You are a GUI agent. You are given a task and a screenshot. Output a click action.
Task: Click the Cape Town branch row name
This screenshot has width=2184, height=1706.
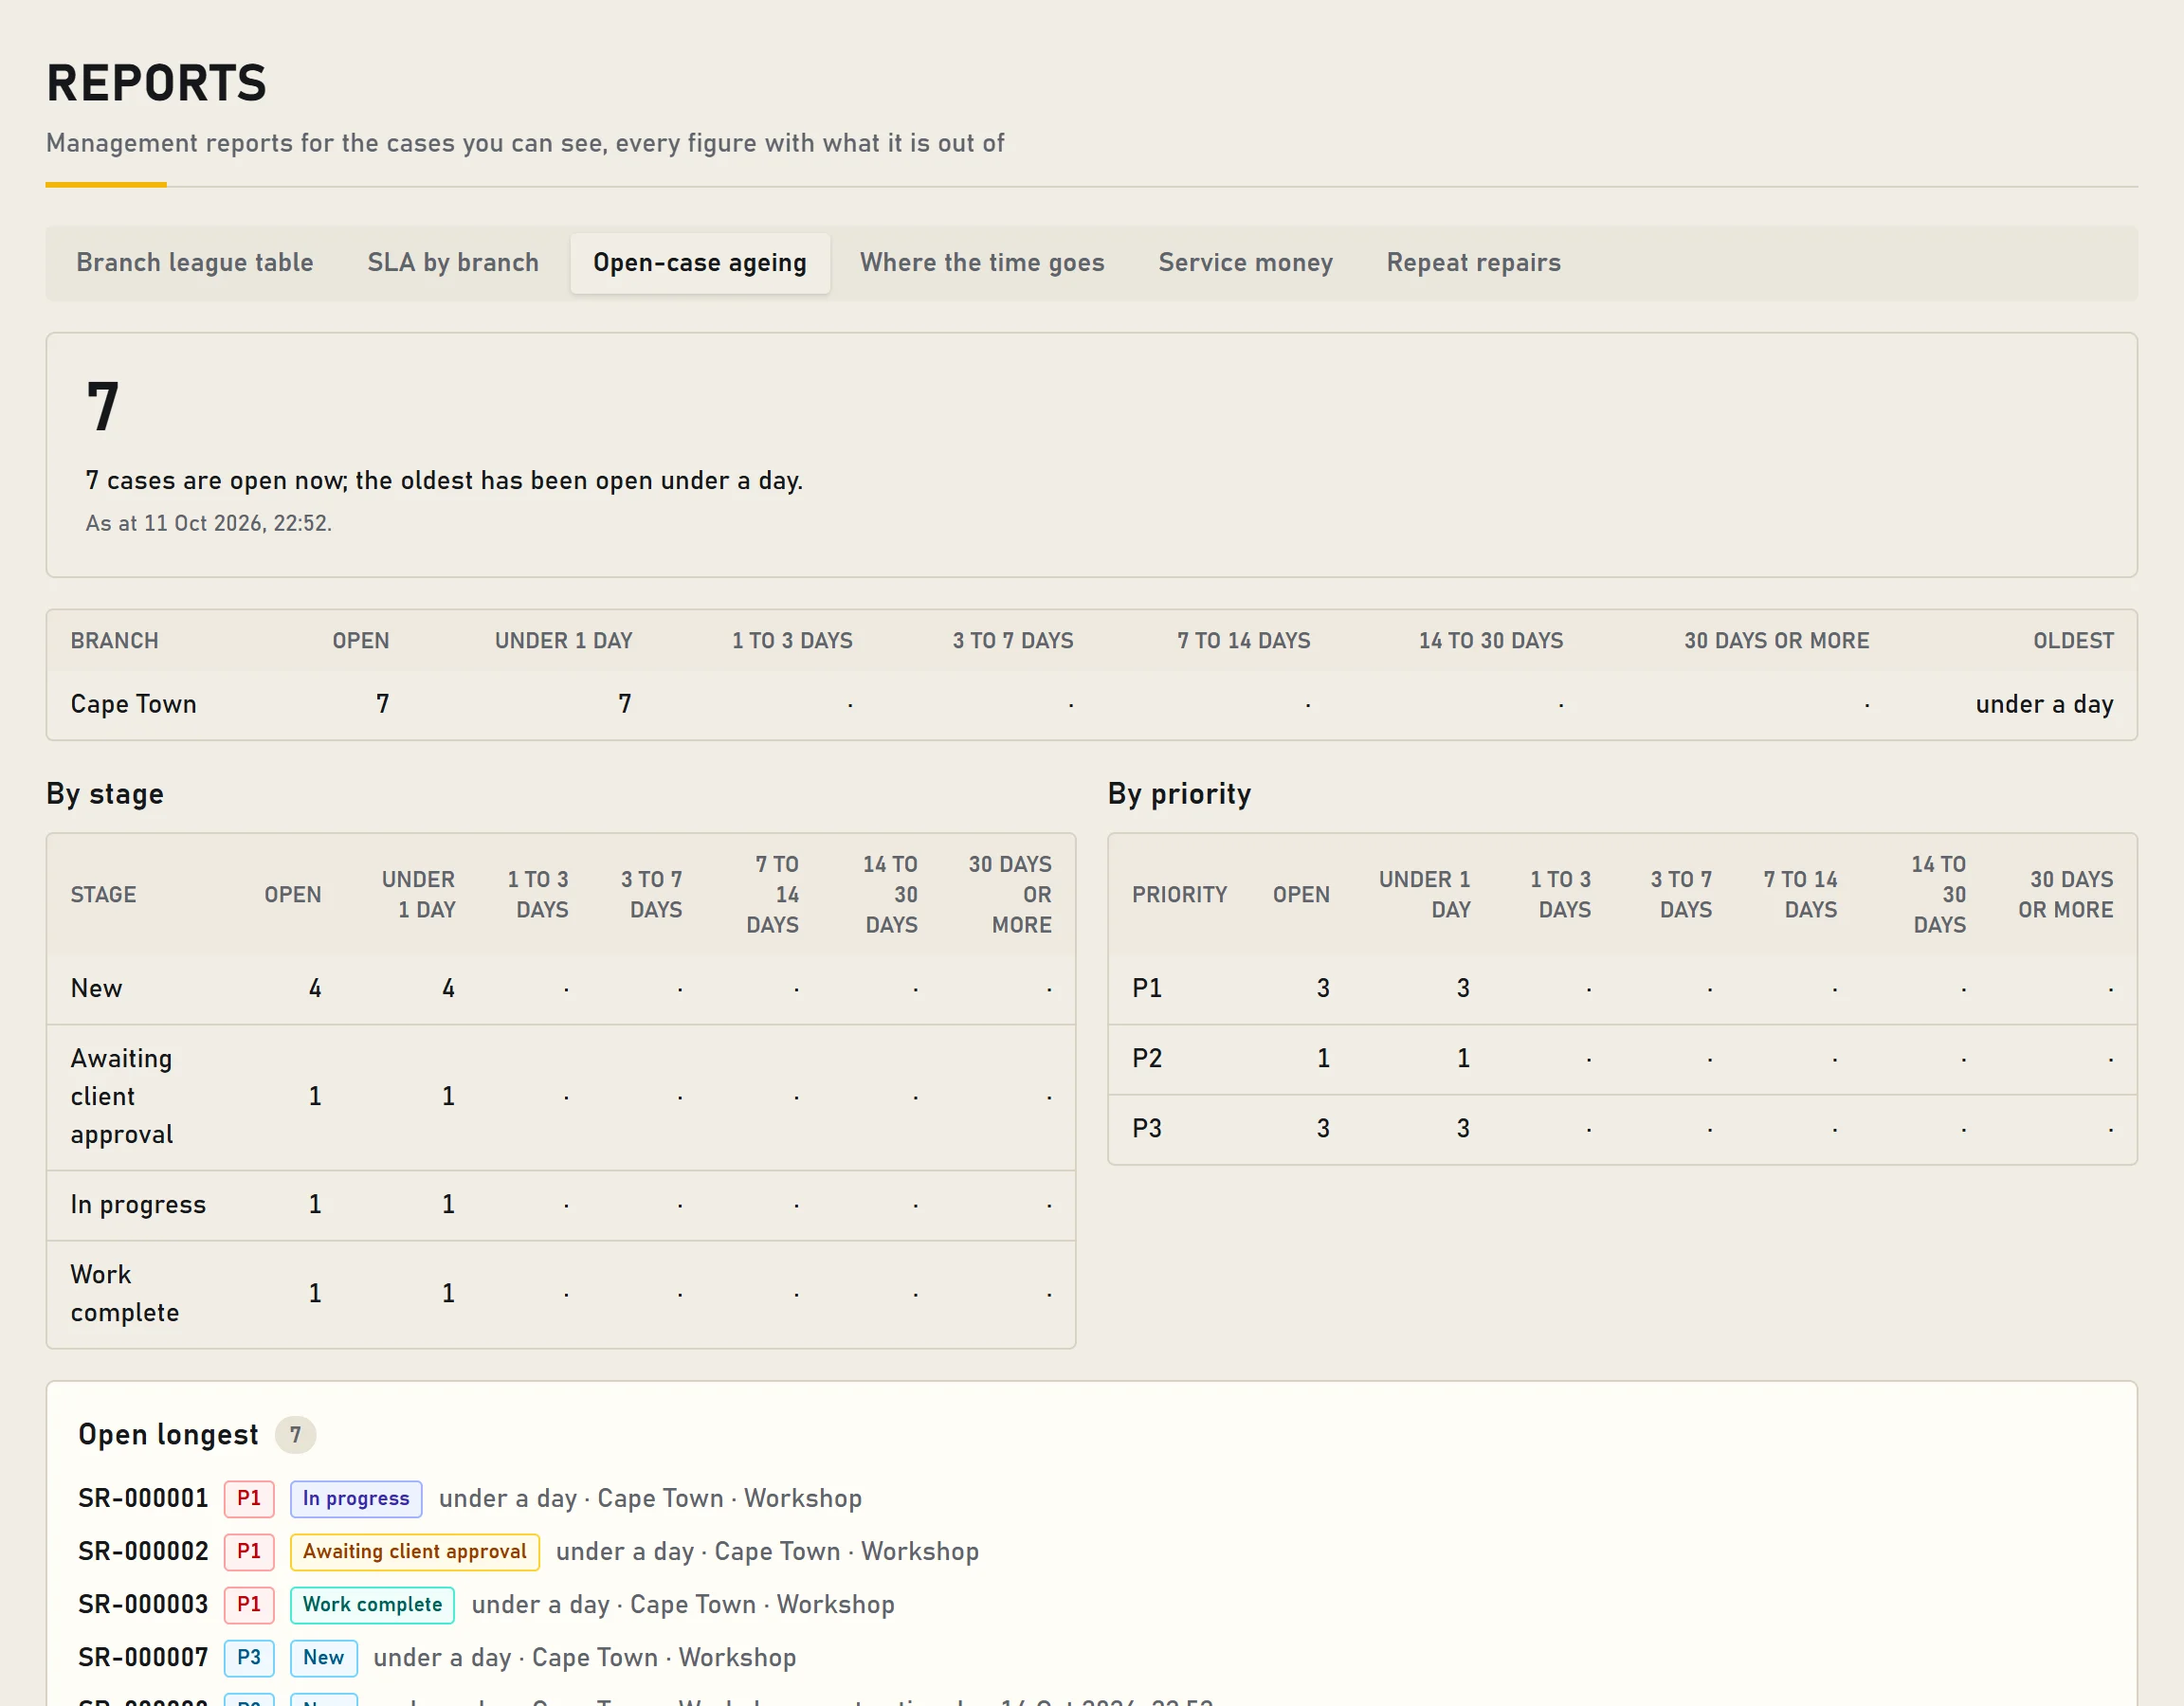[x=133, y=704]
